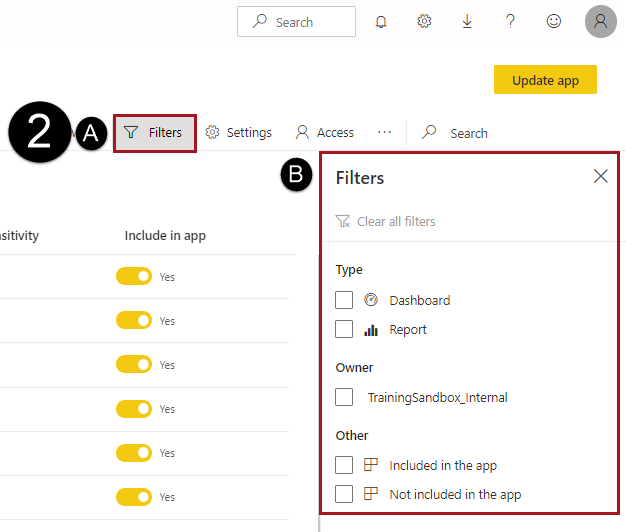Click the Other section heading
The height and width of the screenshot is (532, 626).
(x=352, y=435)
